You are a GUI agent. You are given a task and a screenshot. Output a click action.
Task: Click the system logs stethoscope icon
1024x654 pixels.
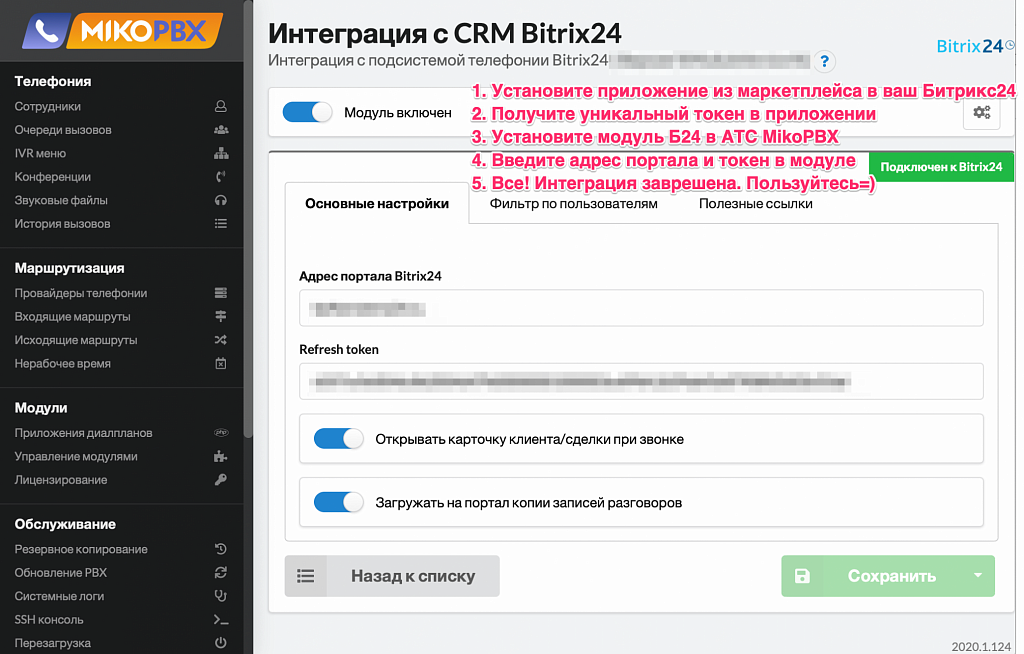[x=221, y=596]
